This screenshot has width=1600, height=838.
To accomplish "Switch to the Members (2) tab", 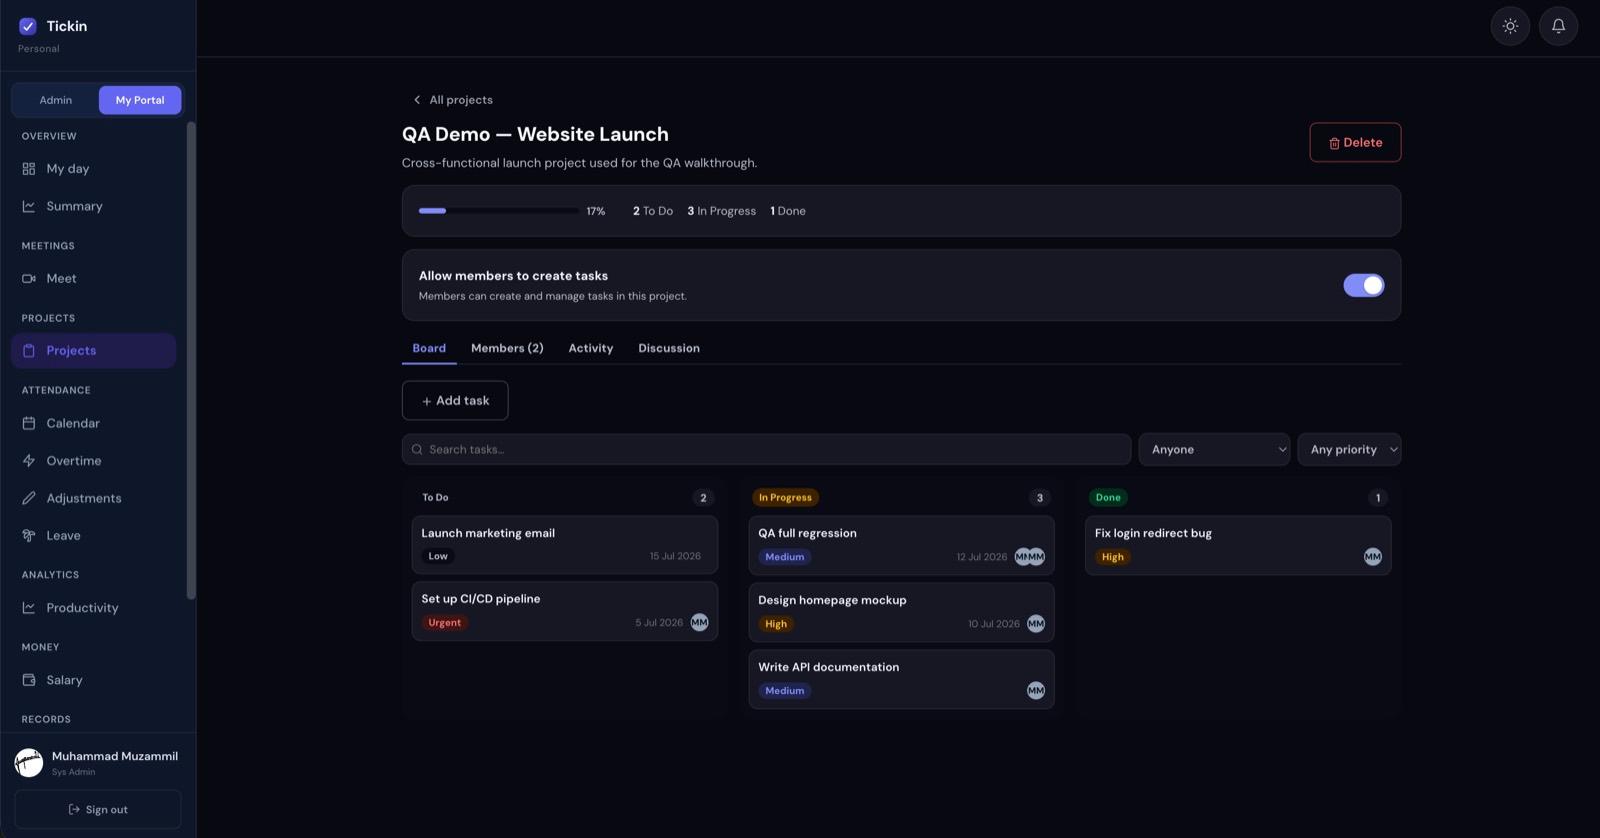I will [x=507, y=348].
